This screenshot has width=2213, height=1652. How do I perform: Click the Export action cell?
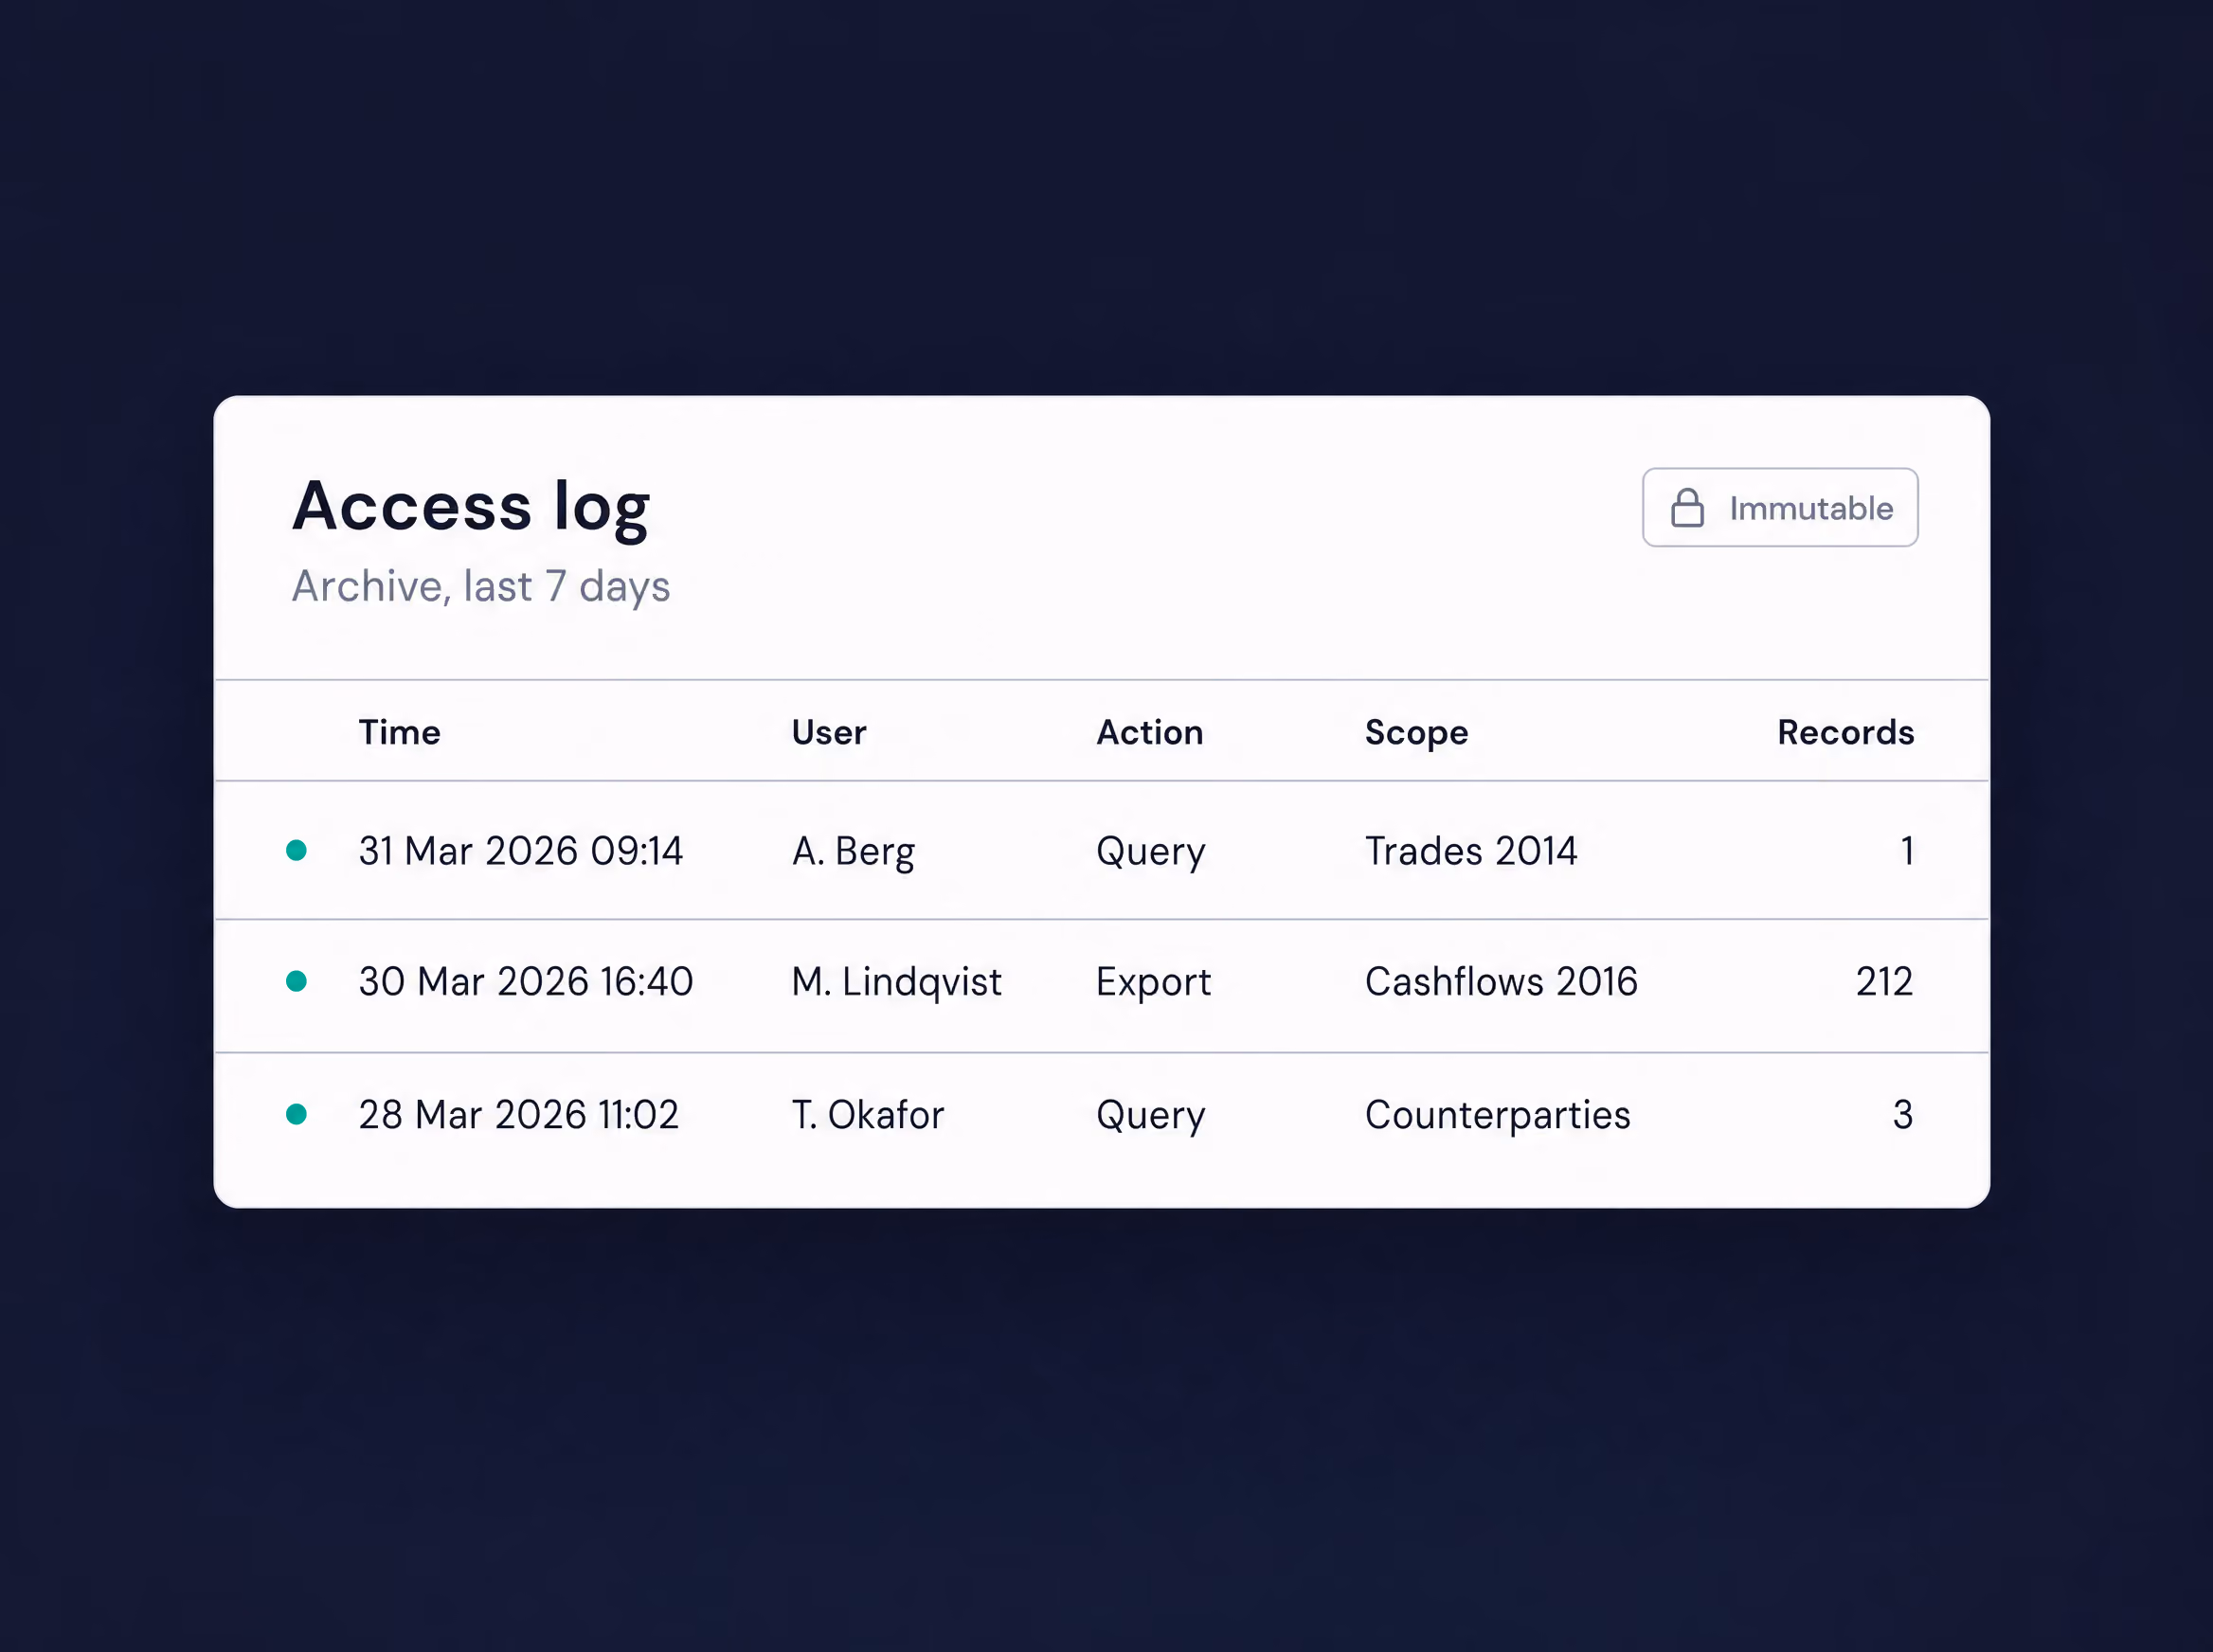tap(1153, 984)
